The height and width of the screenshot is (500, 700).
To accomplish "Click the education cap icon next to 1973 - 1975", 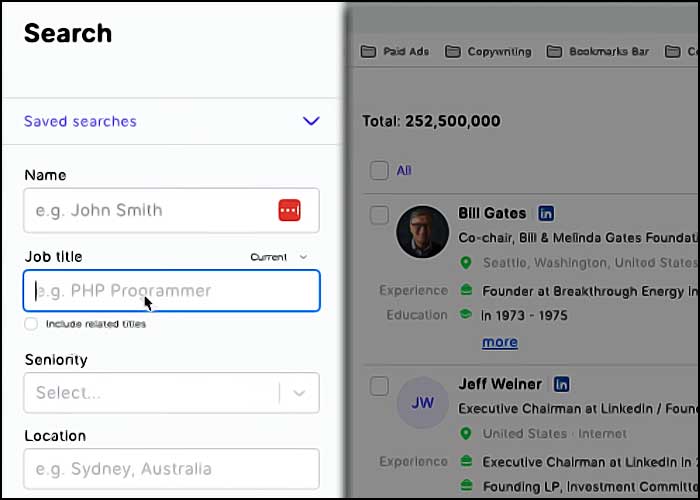I will click(x=466, y=315).
